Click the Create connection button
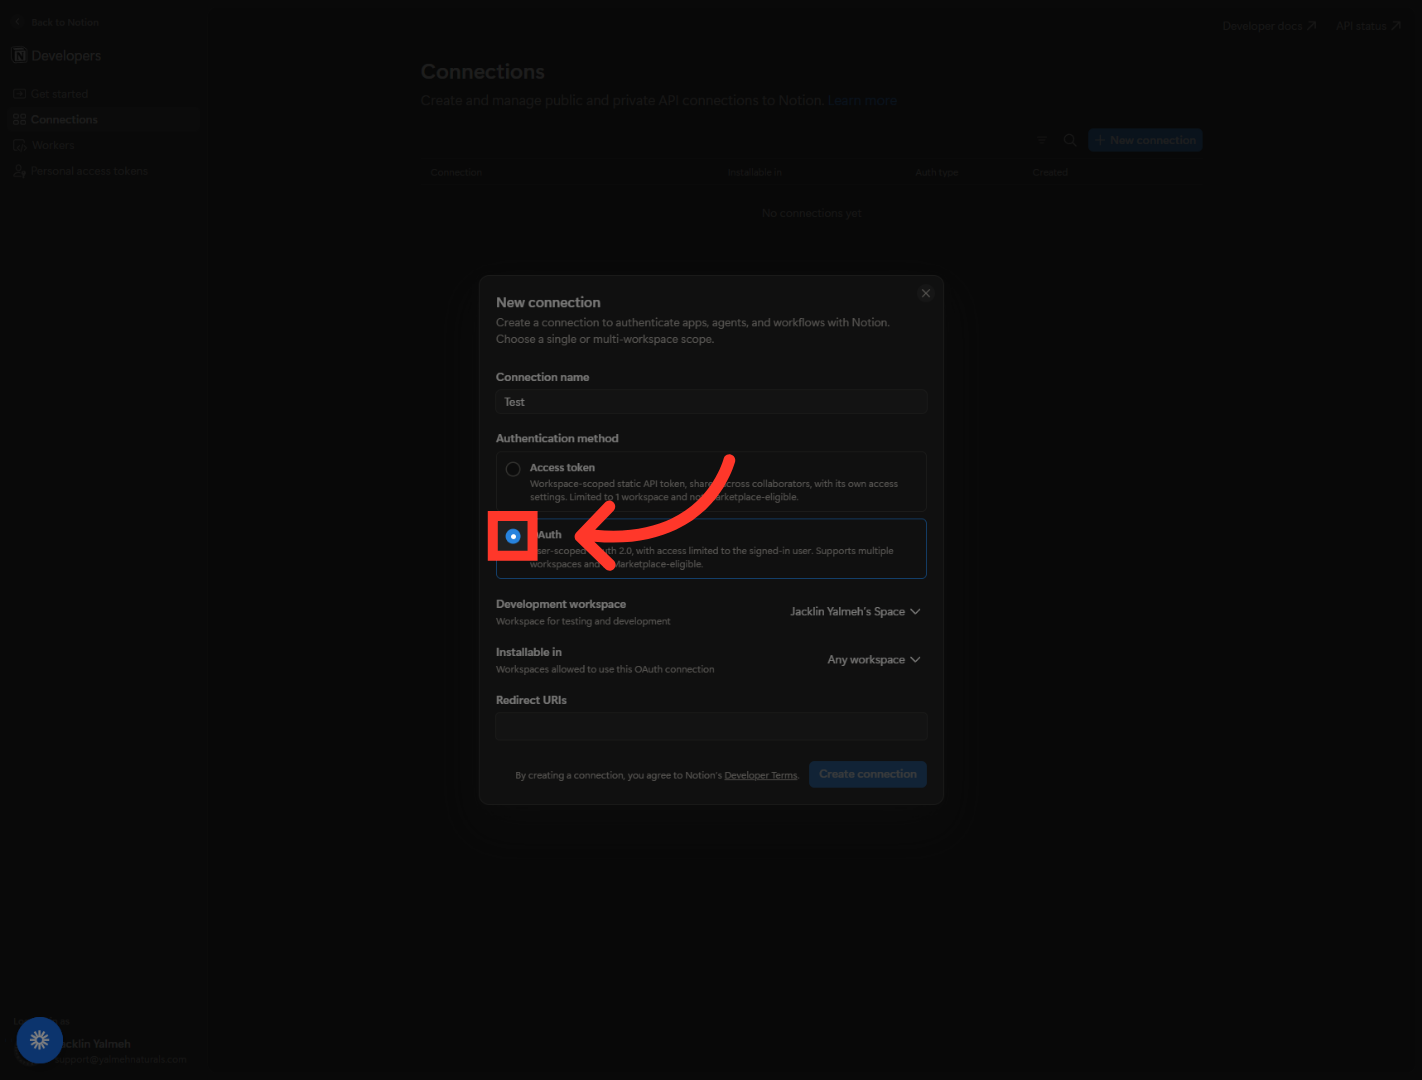Image resolution: width=1422 pixels, height=1080 pixels. coord(868,774)
